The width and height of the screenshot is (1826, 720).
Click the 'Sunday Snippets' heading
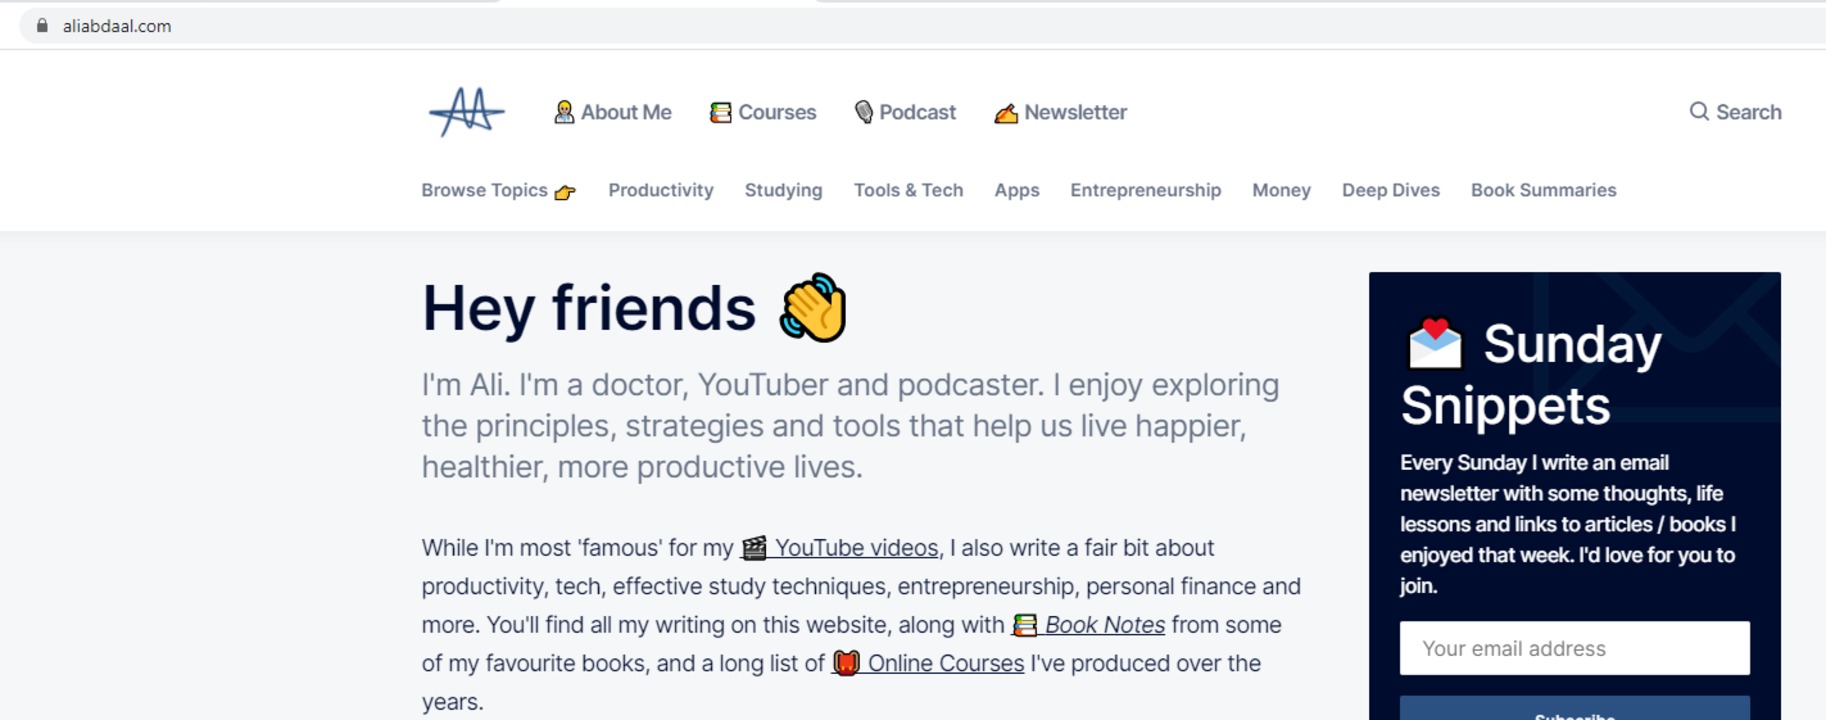pos(1532,374)
